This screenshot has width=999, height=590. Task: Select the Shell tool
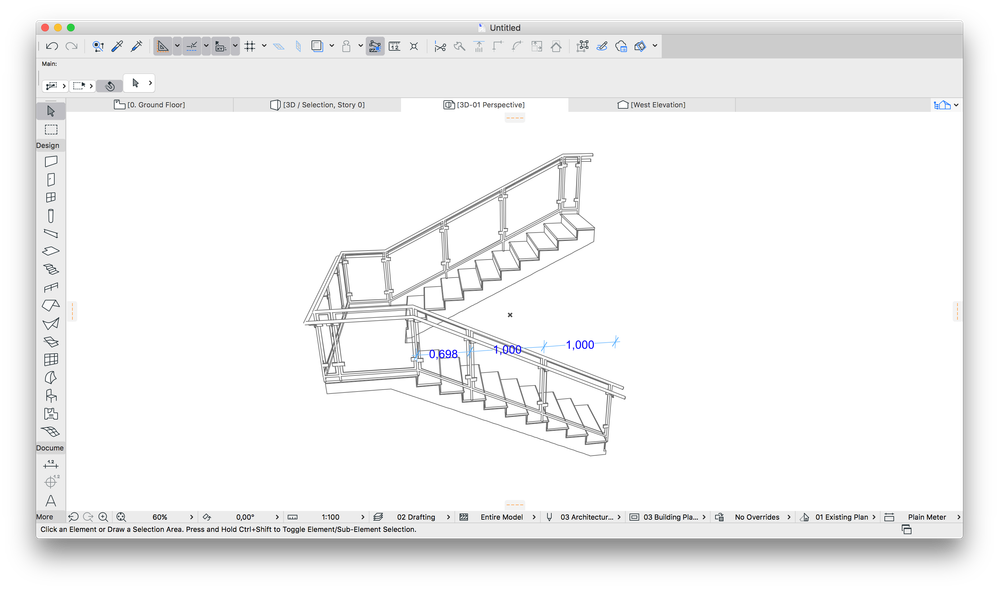[51, 324]
